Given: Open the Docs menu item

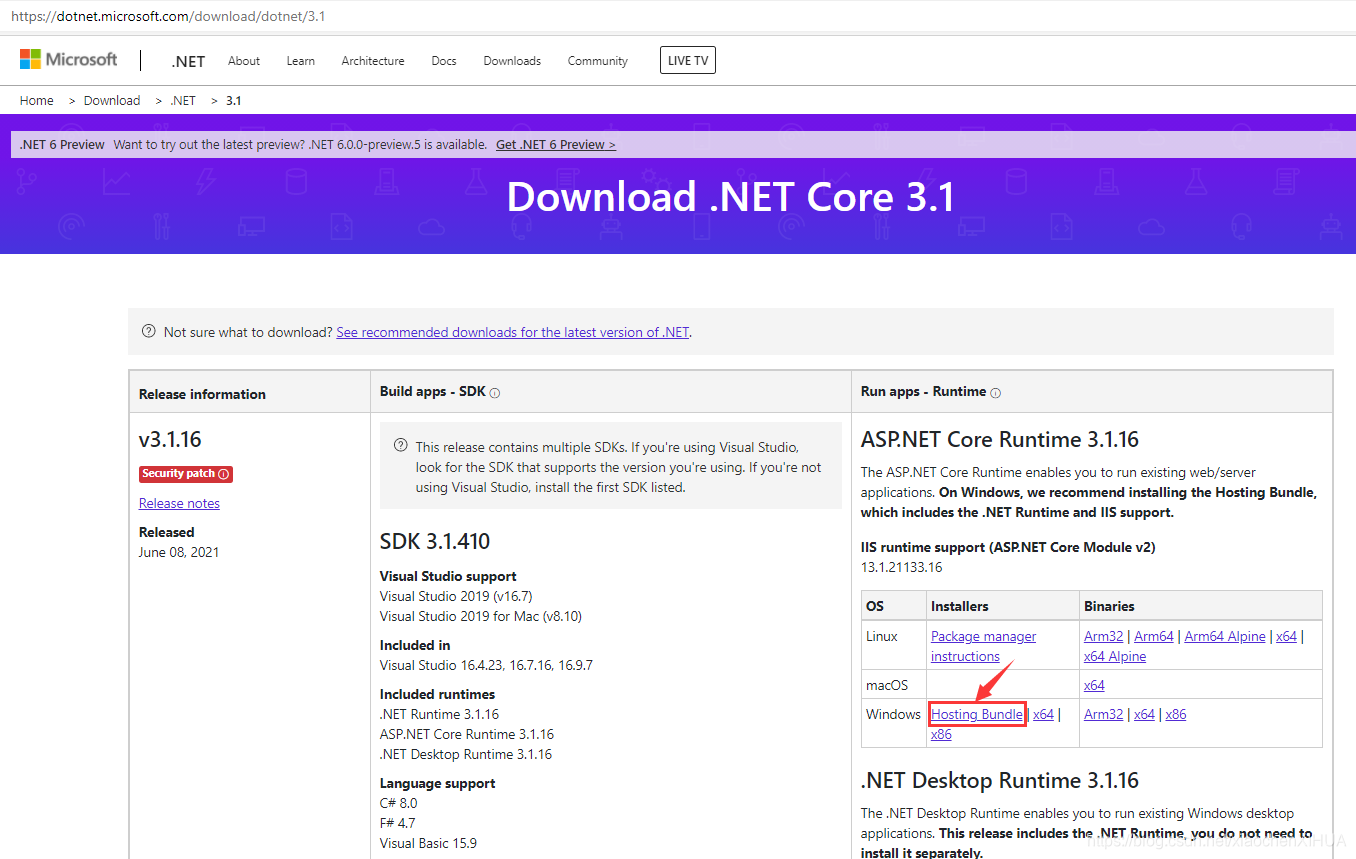Looking at the screenshot, I should [444, 61].
